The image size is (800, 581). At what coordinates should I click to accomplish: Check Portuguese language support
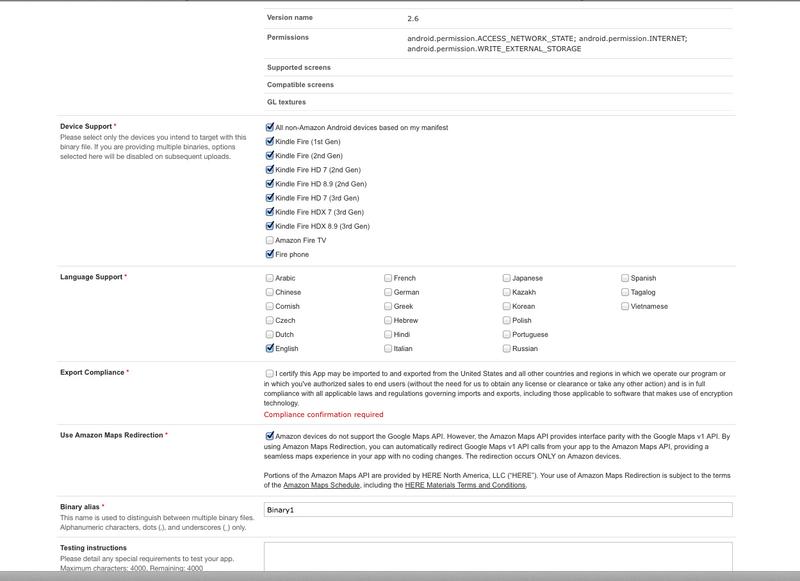pyautogui.click(x=506, y=334)
